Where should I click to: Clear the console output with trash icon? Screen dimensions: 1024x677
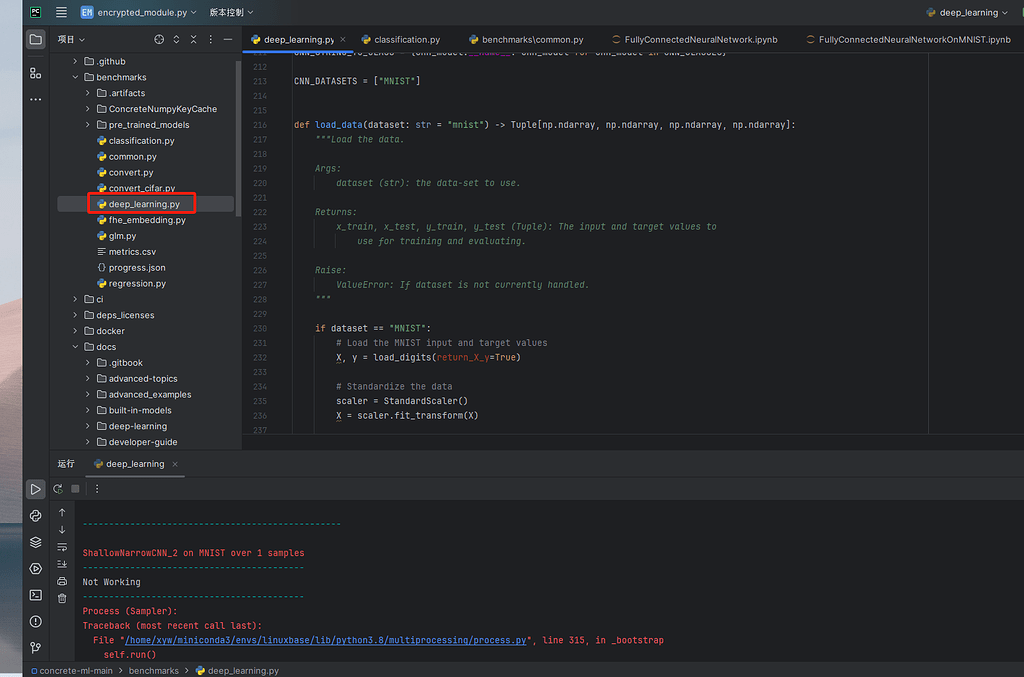(62, 598)
